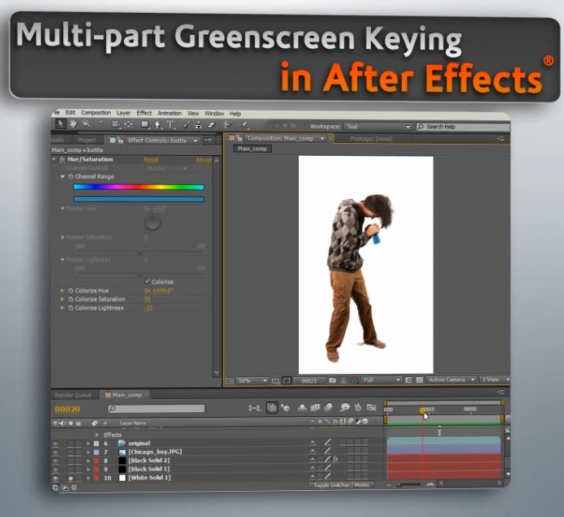
Task: Expand the original layer row
Action: [88, 444]
